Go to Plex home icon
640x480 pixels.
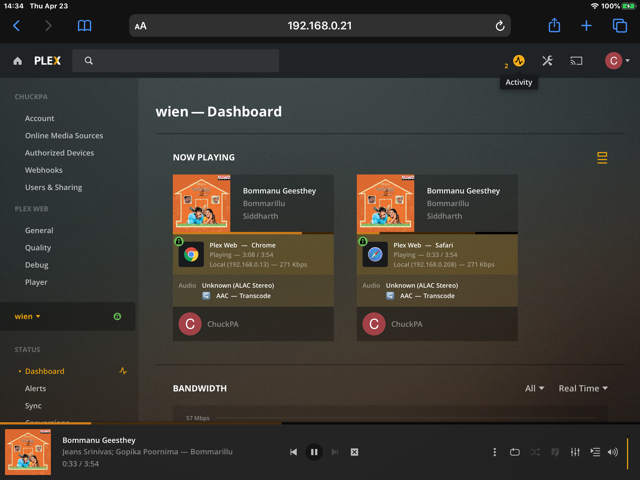coord(18,61)
